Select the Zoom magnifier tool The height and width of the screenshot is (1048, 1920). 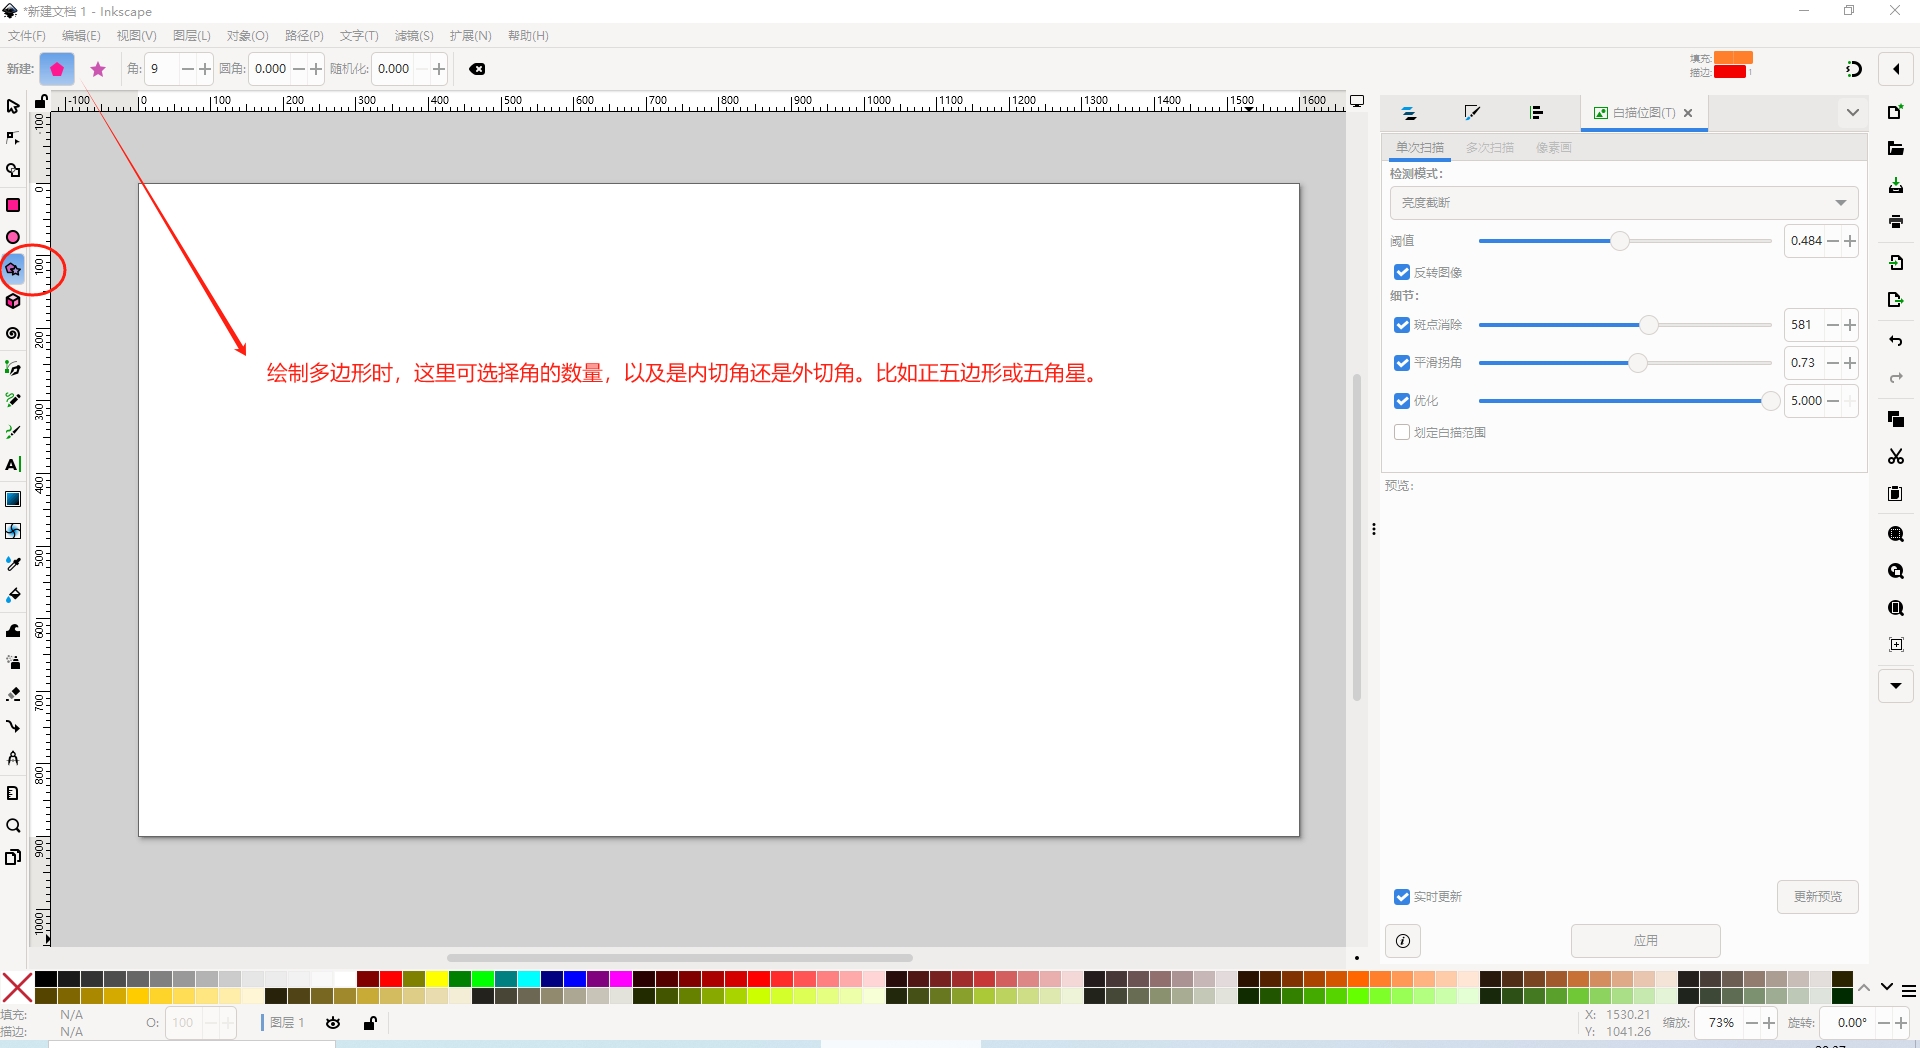click(x=13, y=826)
